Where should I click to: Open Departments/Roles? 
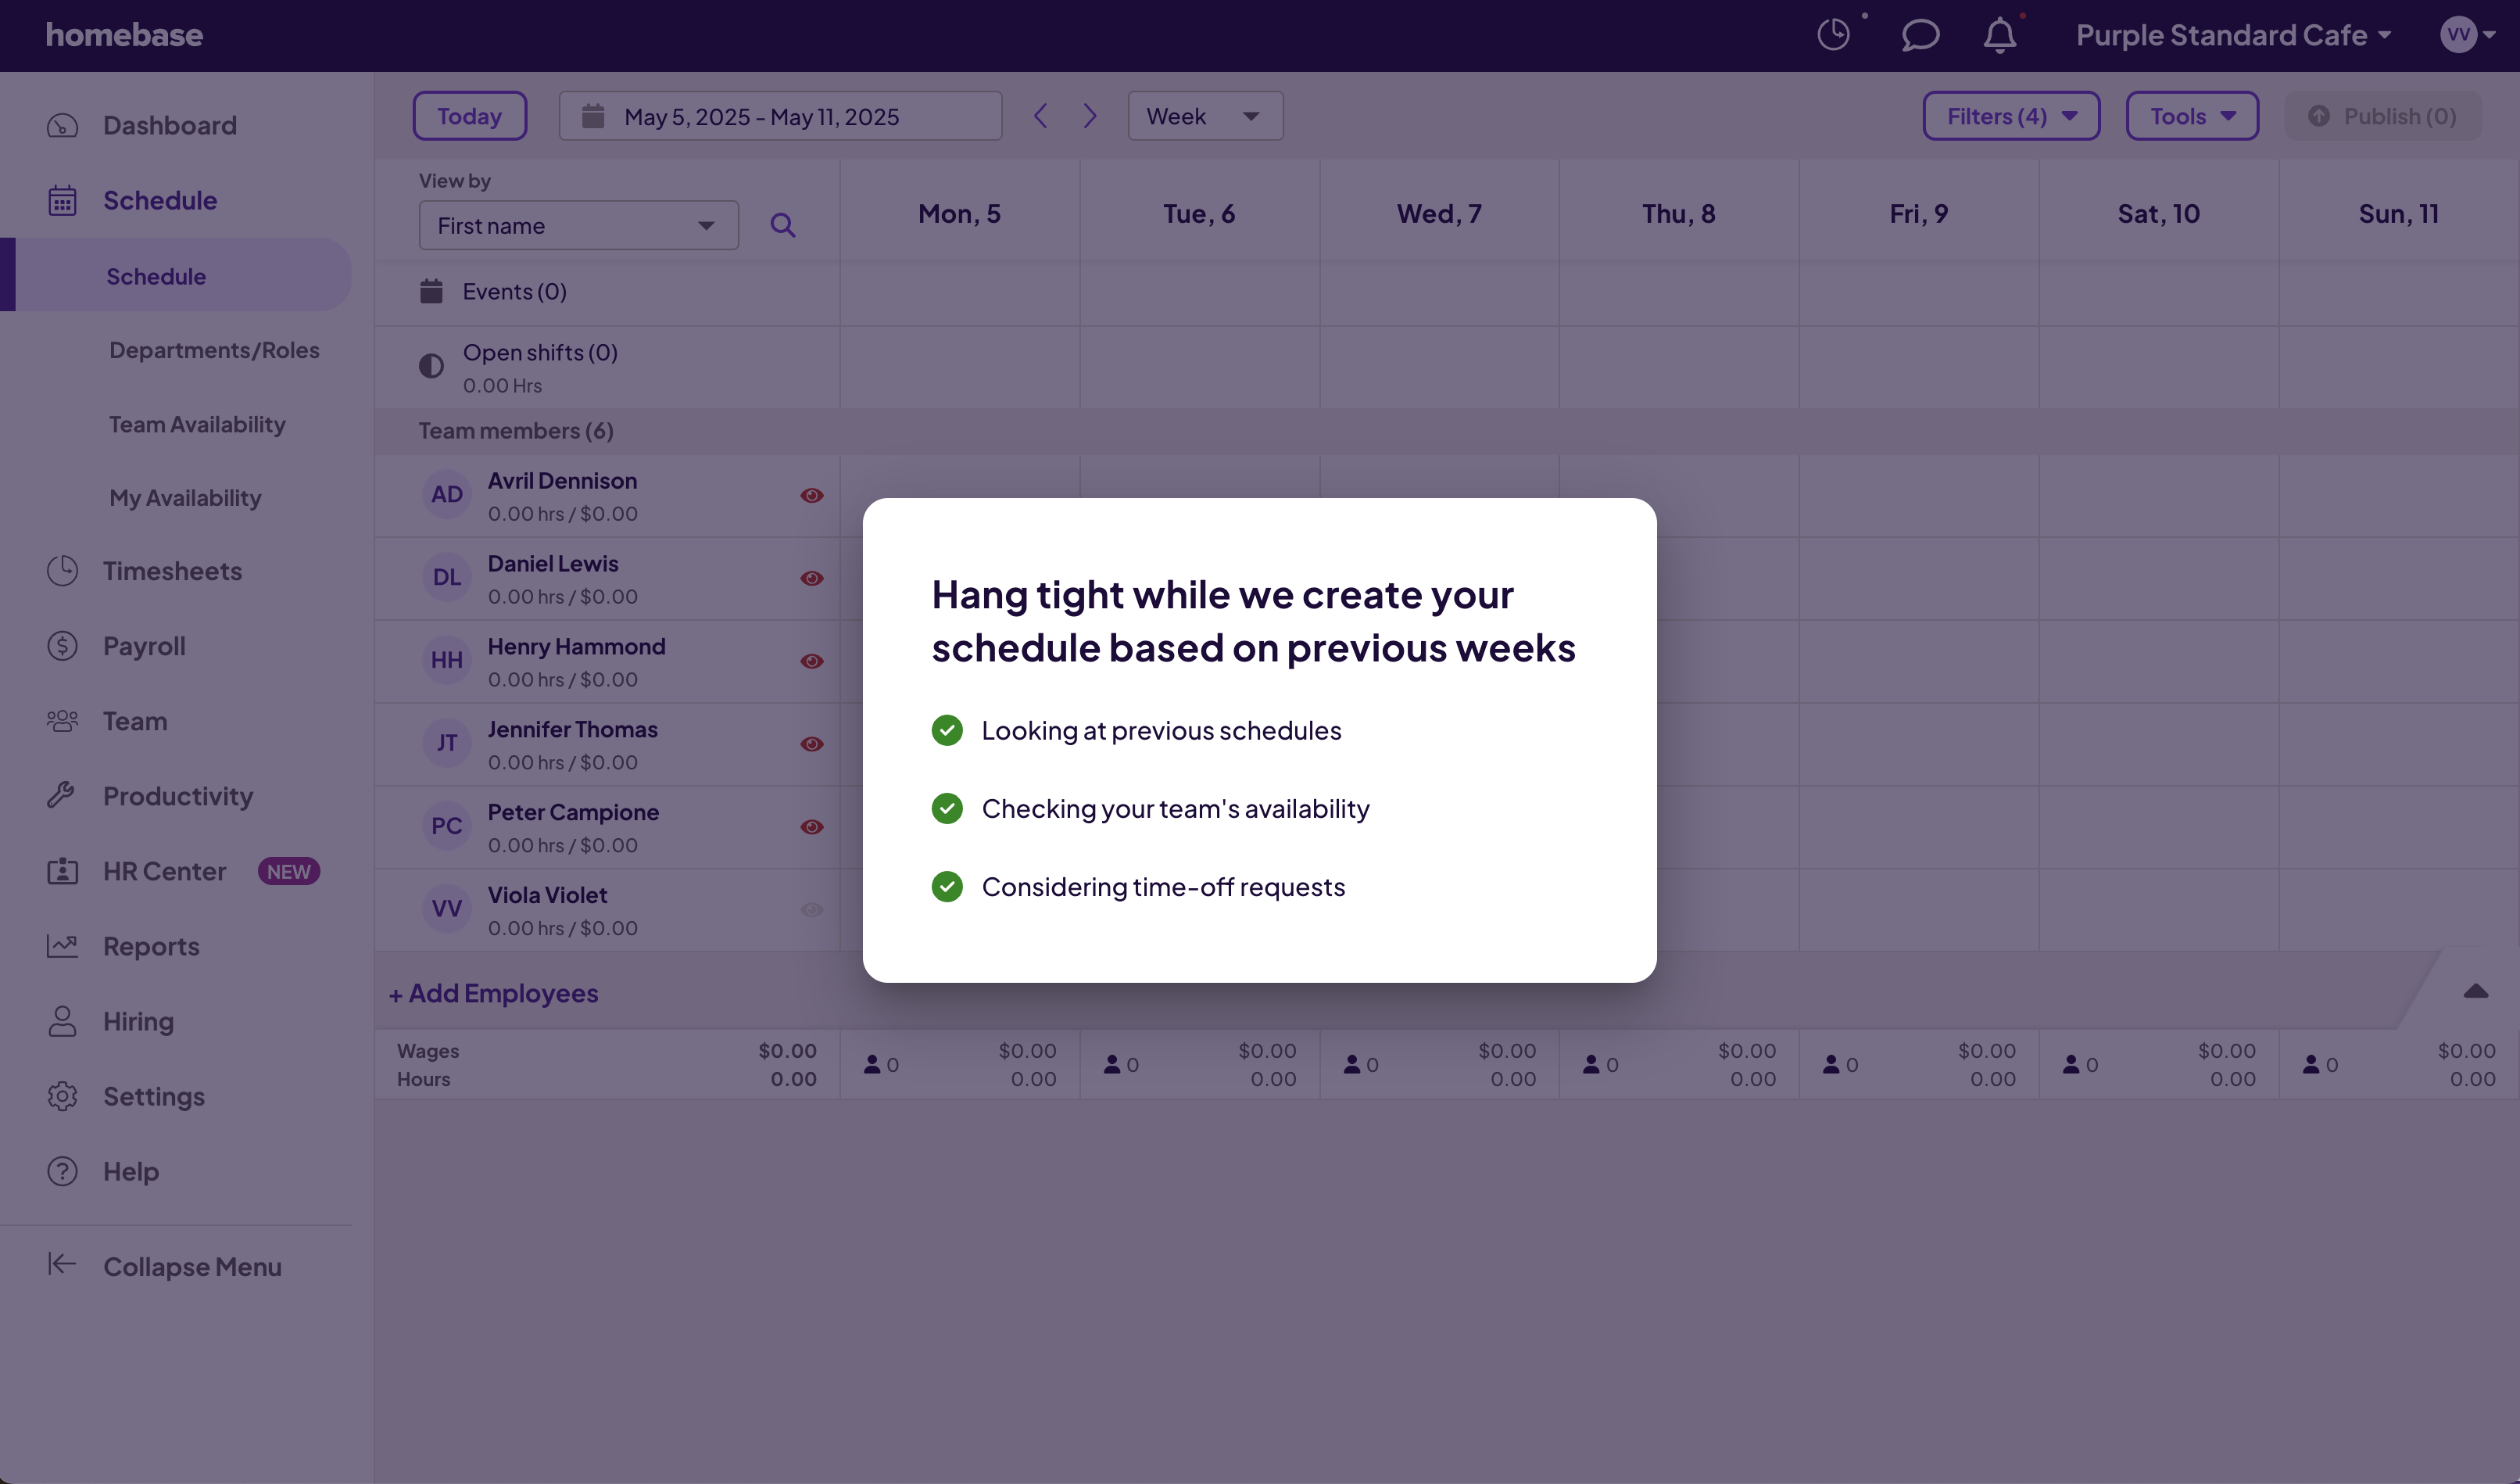click(214, 350)
